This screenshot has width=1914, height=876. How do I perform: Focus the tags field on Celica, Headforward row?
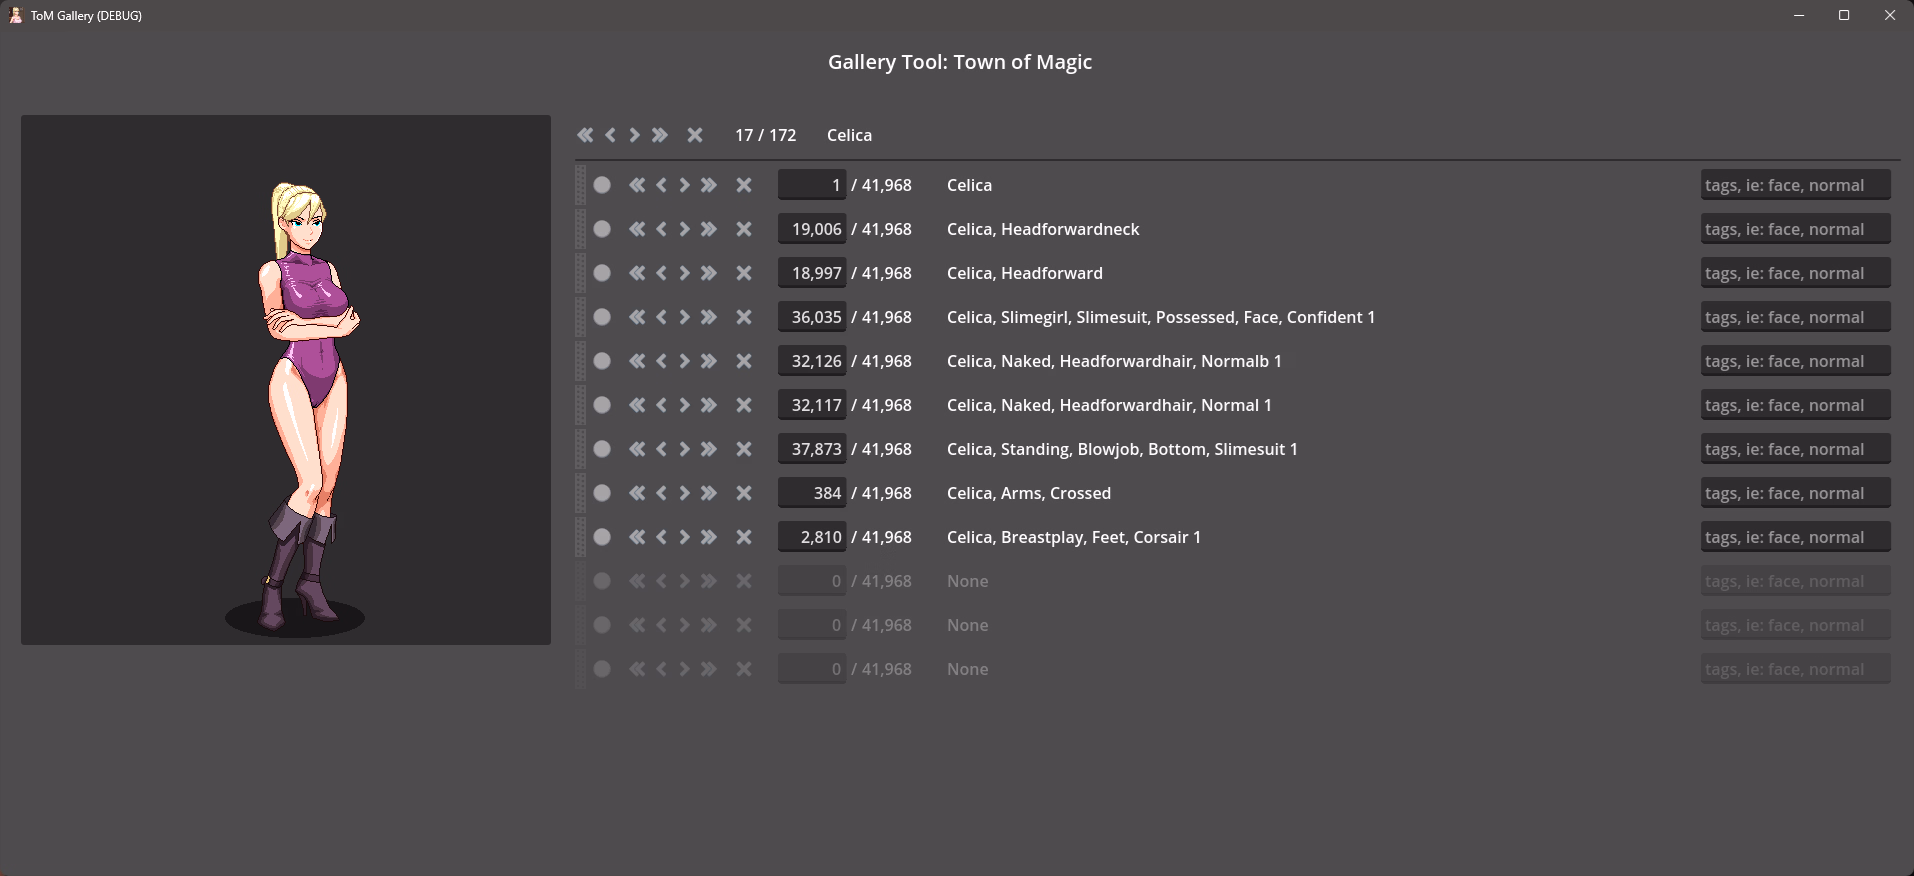tap(1795, 273)
